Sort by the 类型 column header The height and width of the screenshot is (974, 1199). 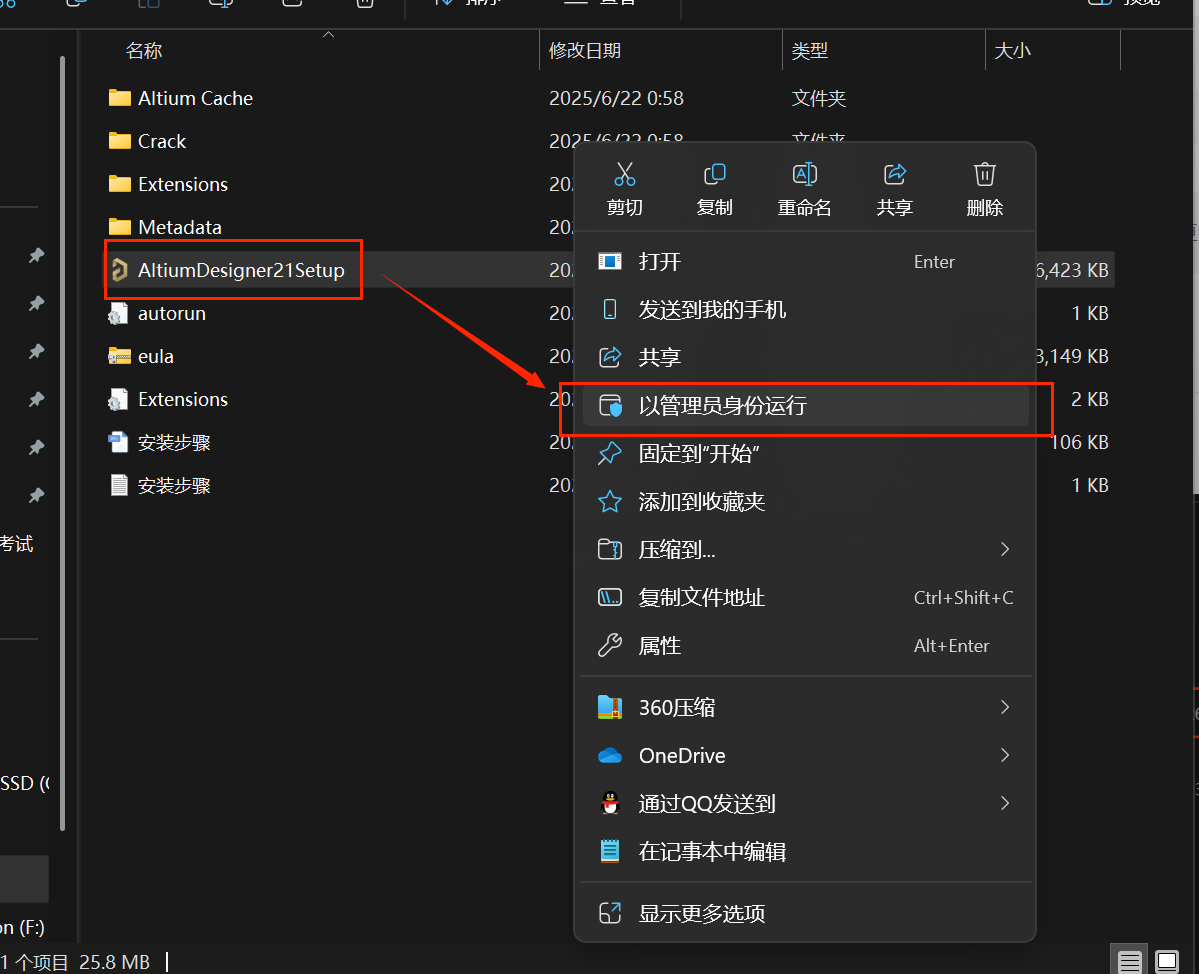click(809, 50)
